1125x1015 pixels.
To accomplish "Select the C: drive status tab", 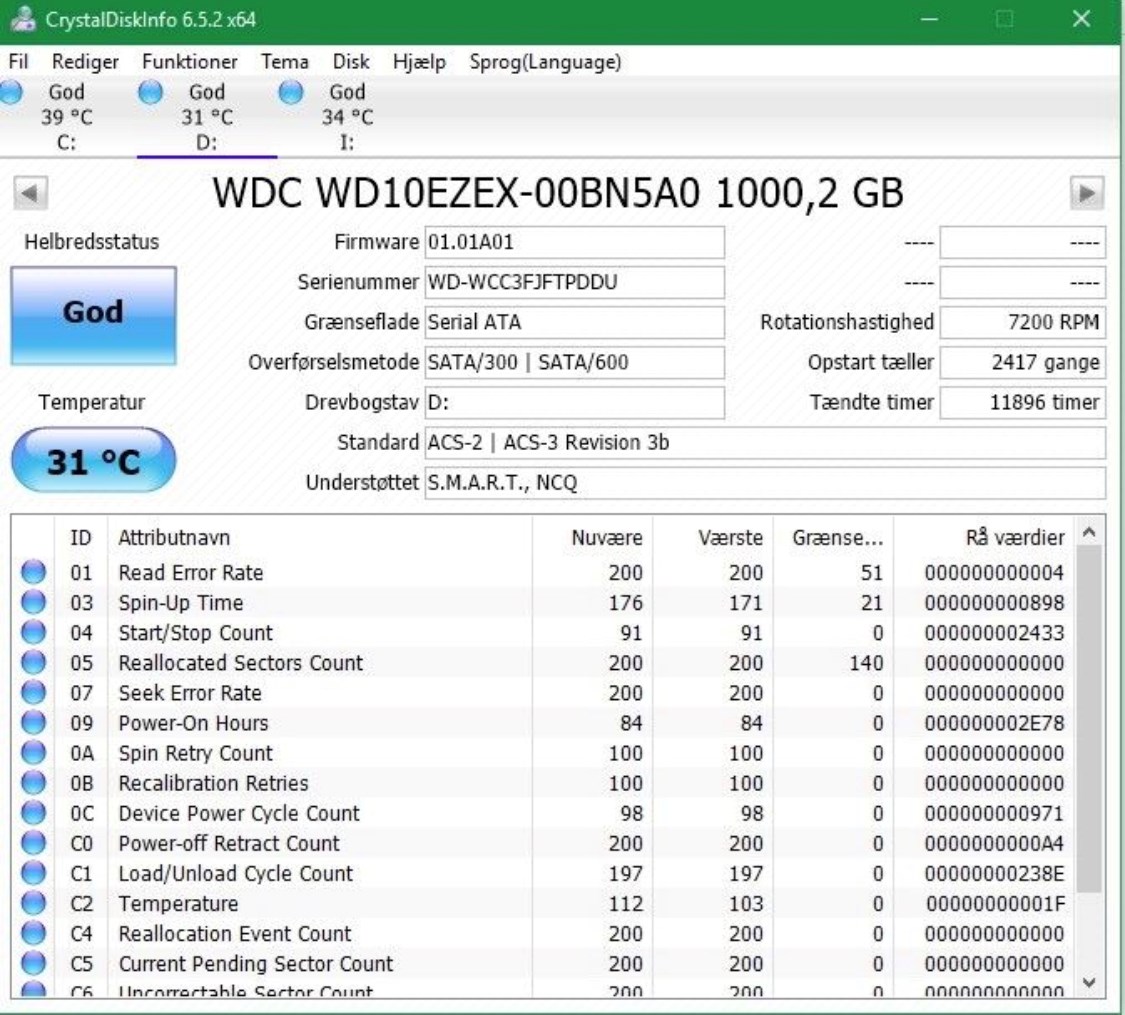I will [66, 117].
